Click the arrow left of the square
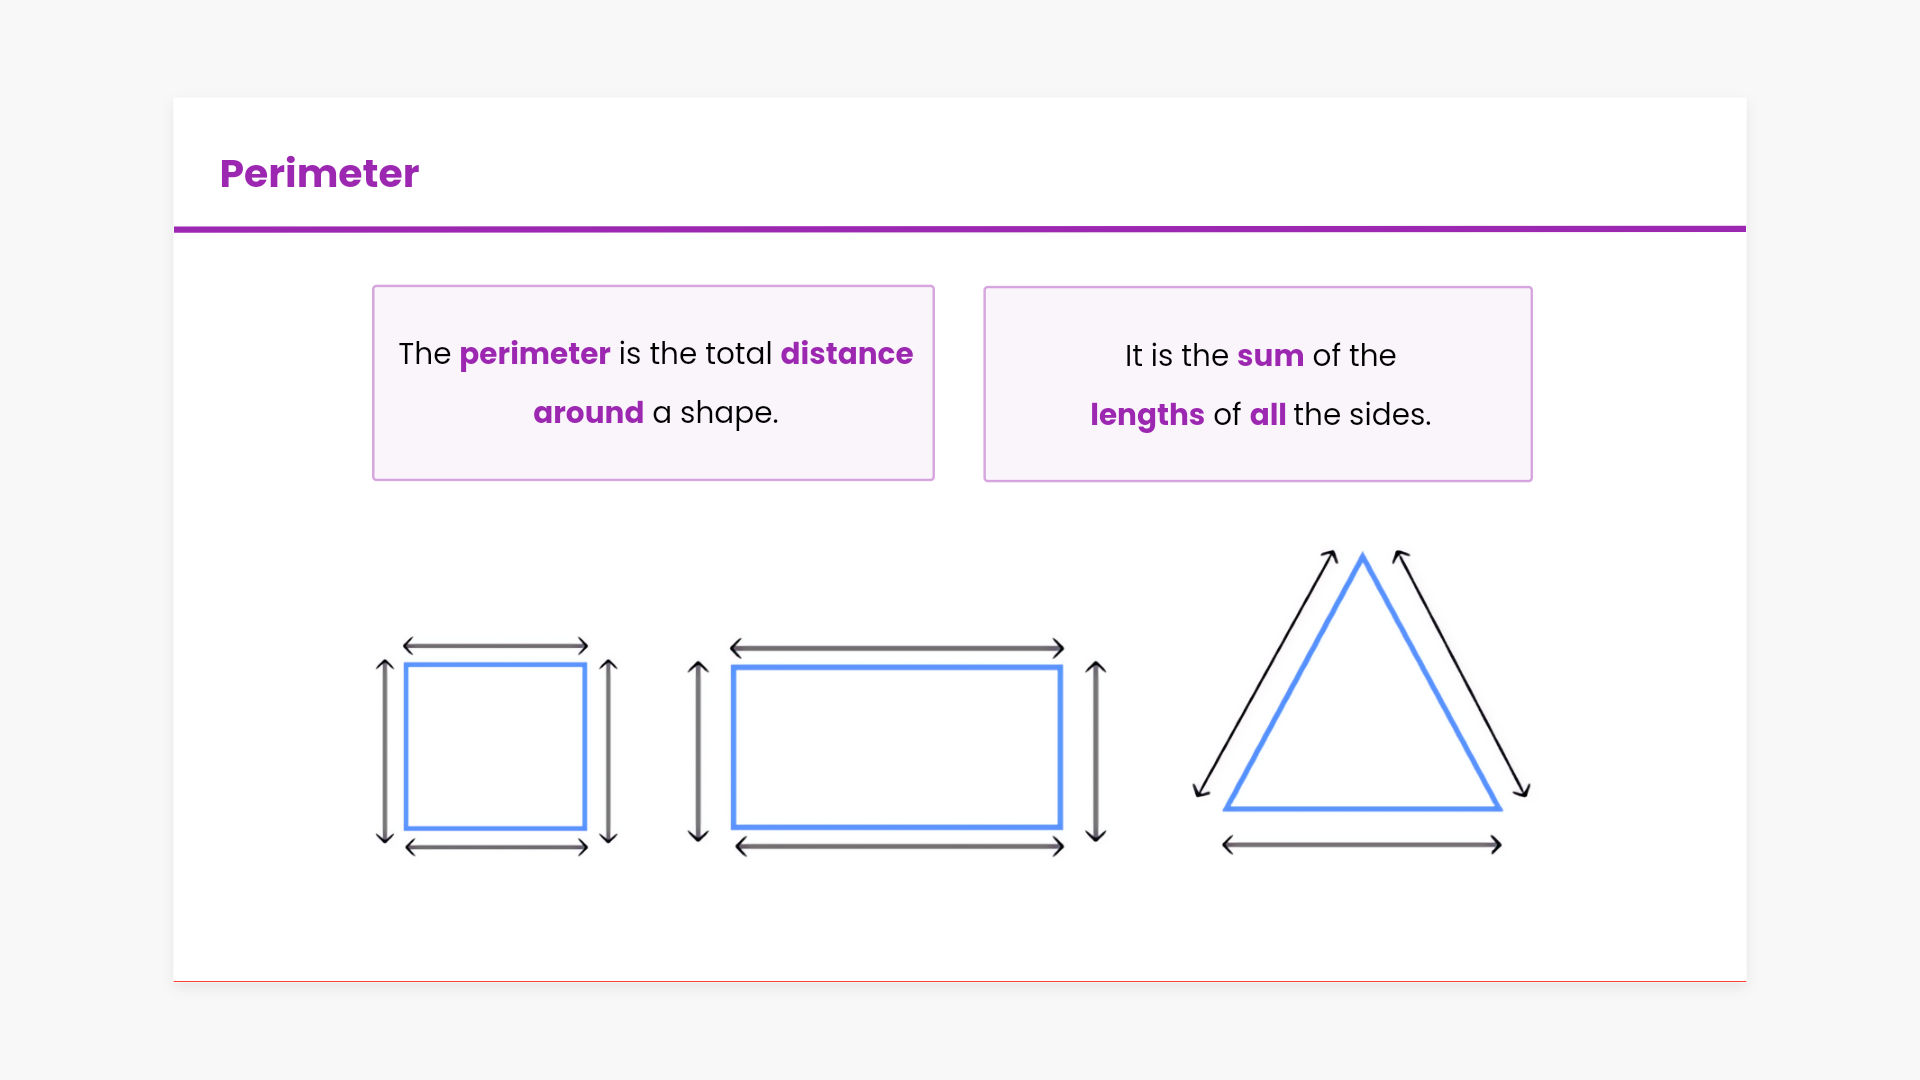Viewport: 1920px width, 1080px height. click(x=385, y=750)
